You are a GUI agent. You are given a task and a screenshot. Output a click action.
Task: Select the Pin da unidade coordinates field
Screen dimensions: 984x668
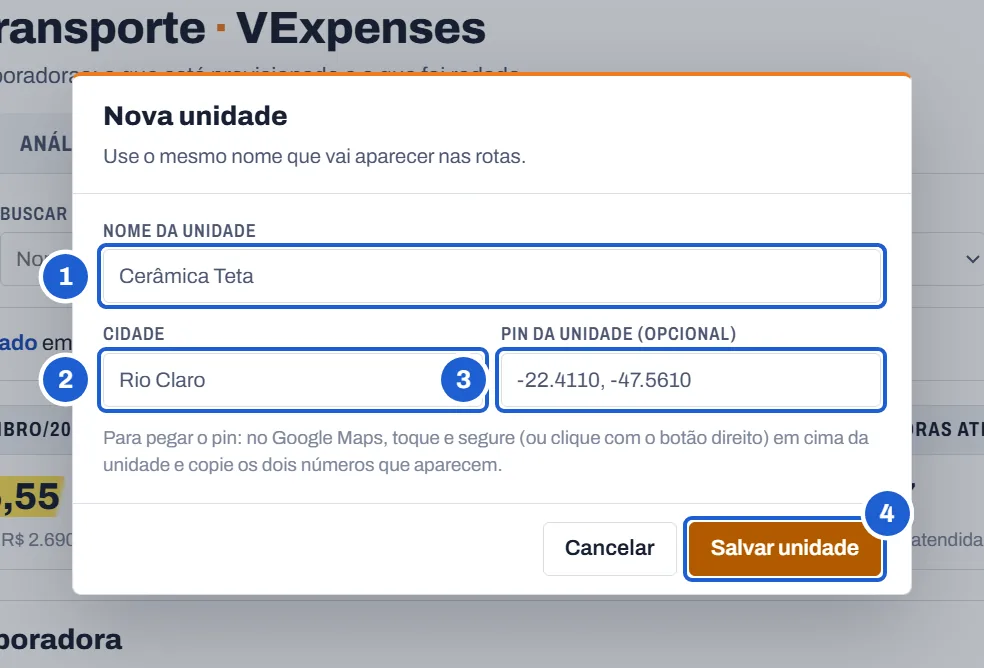[x=691, y=380]
